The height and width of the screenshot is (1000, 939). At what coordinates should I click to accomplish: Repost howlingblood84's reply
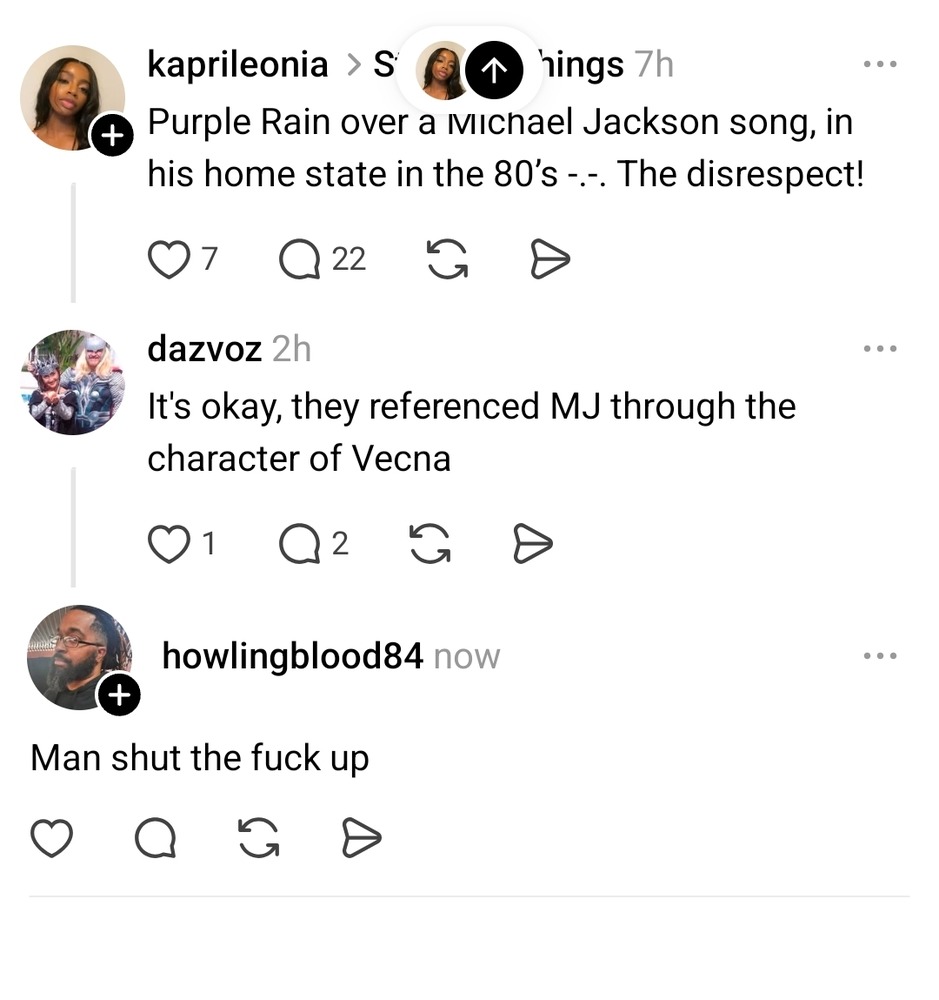click(259, 838)
